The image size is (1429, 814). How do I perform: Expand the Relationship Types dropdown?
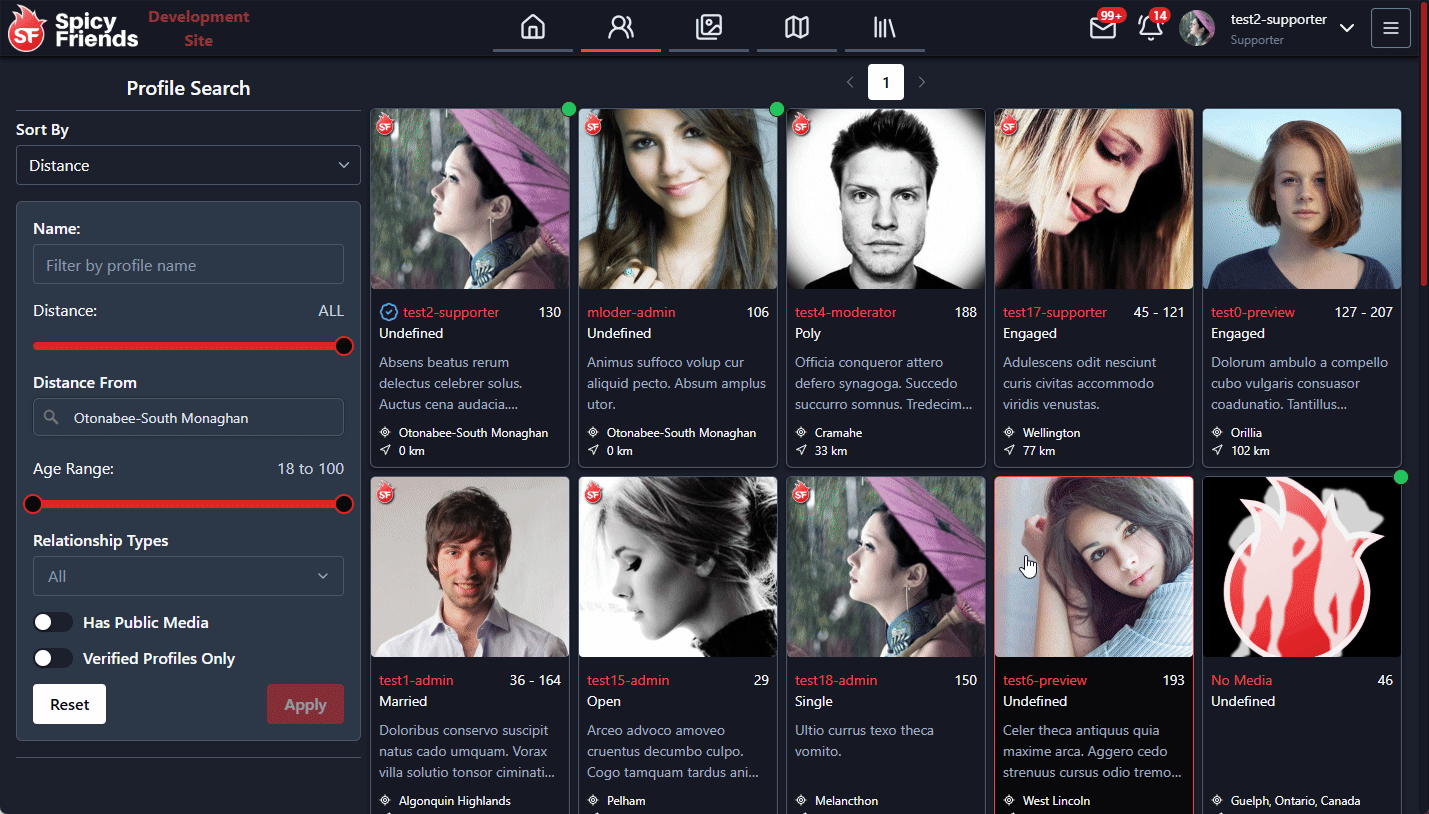(188, 576)
